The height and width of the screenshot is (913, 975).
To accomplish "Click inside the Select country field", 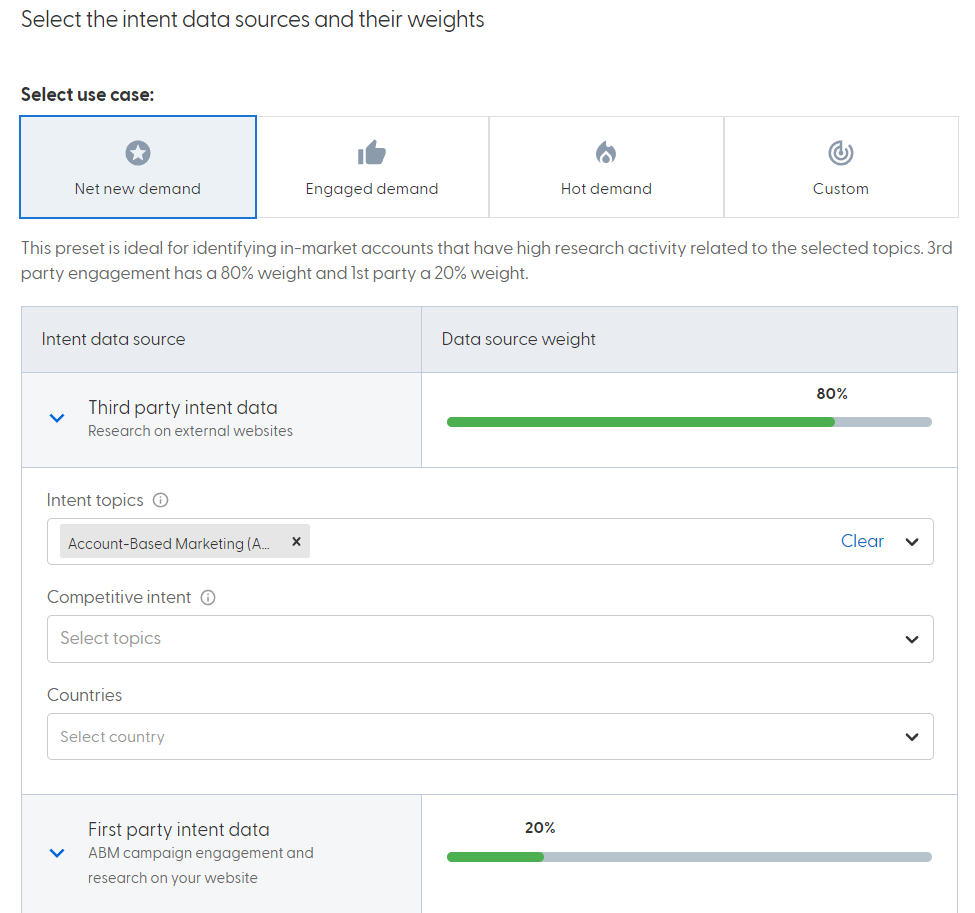I will (400, 736).
